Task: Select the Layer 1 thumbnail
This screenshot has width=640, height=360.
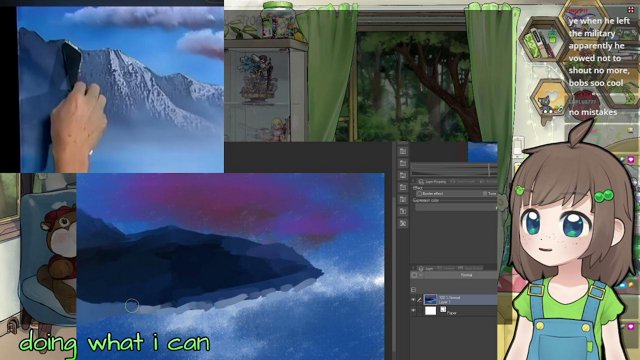Action: [x=430, y=300]
